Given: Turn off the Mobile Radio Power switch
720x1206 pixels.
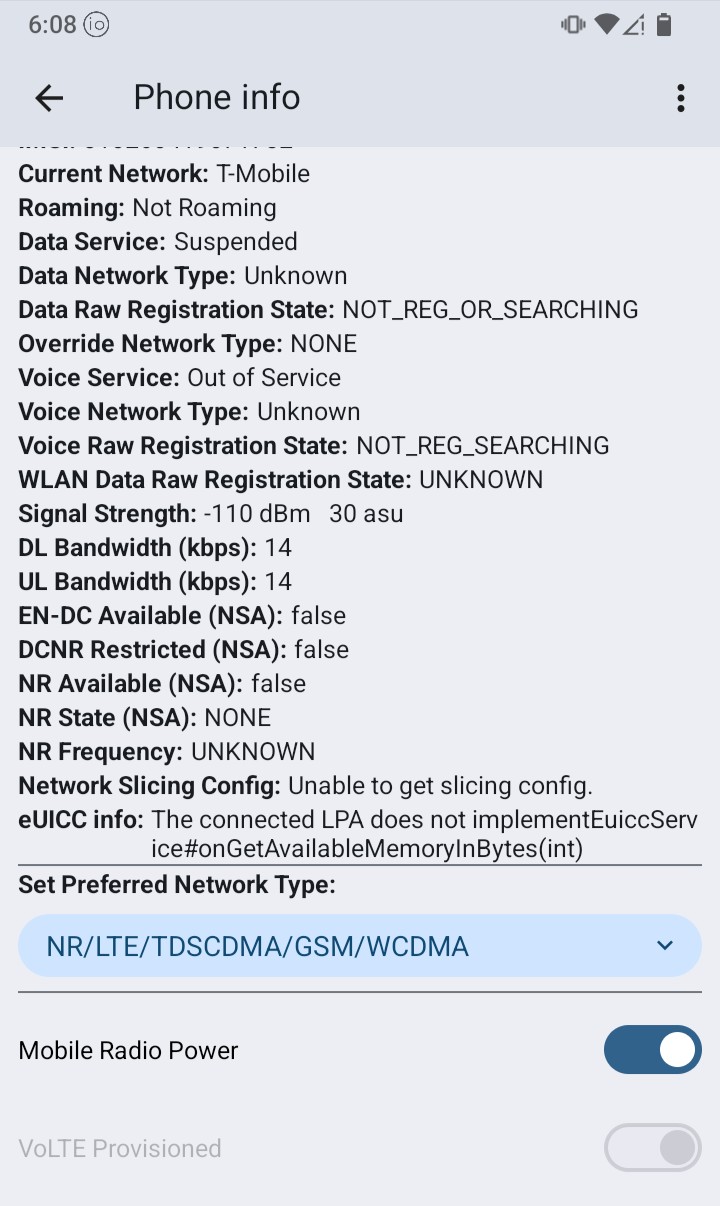Looking at the screenshot, I should coord(652,1050).
